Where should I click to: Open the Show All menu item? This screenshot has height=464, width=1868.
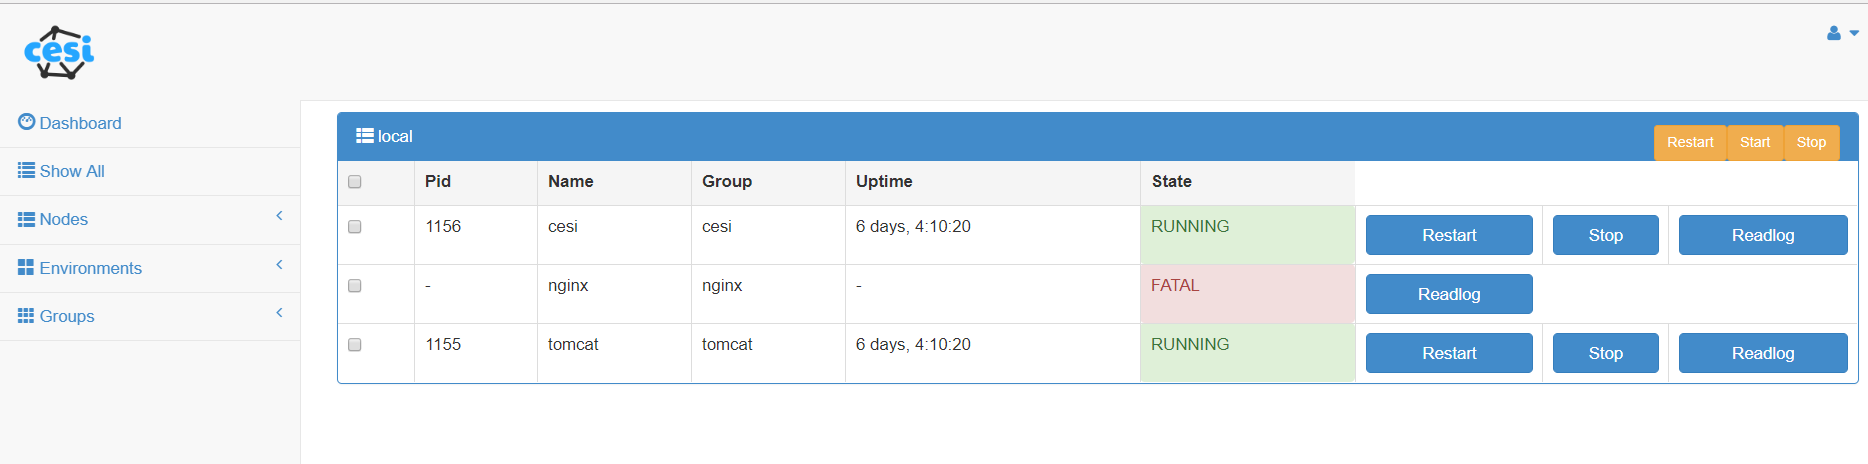coord(72,171)
